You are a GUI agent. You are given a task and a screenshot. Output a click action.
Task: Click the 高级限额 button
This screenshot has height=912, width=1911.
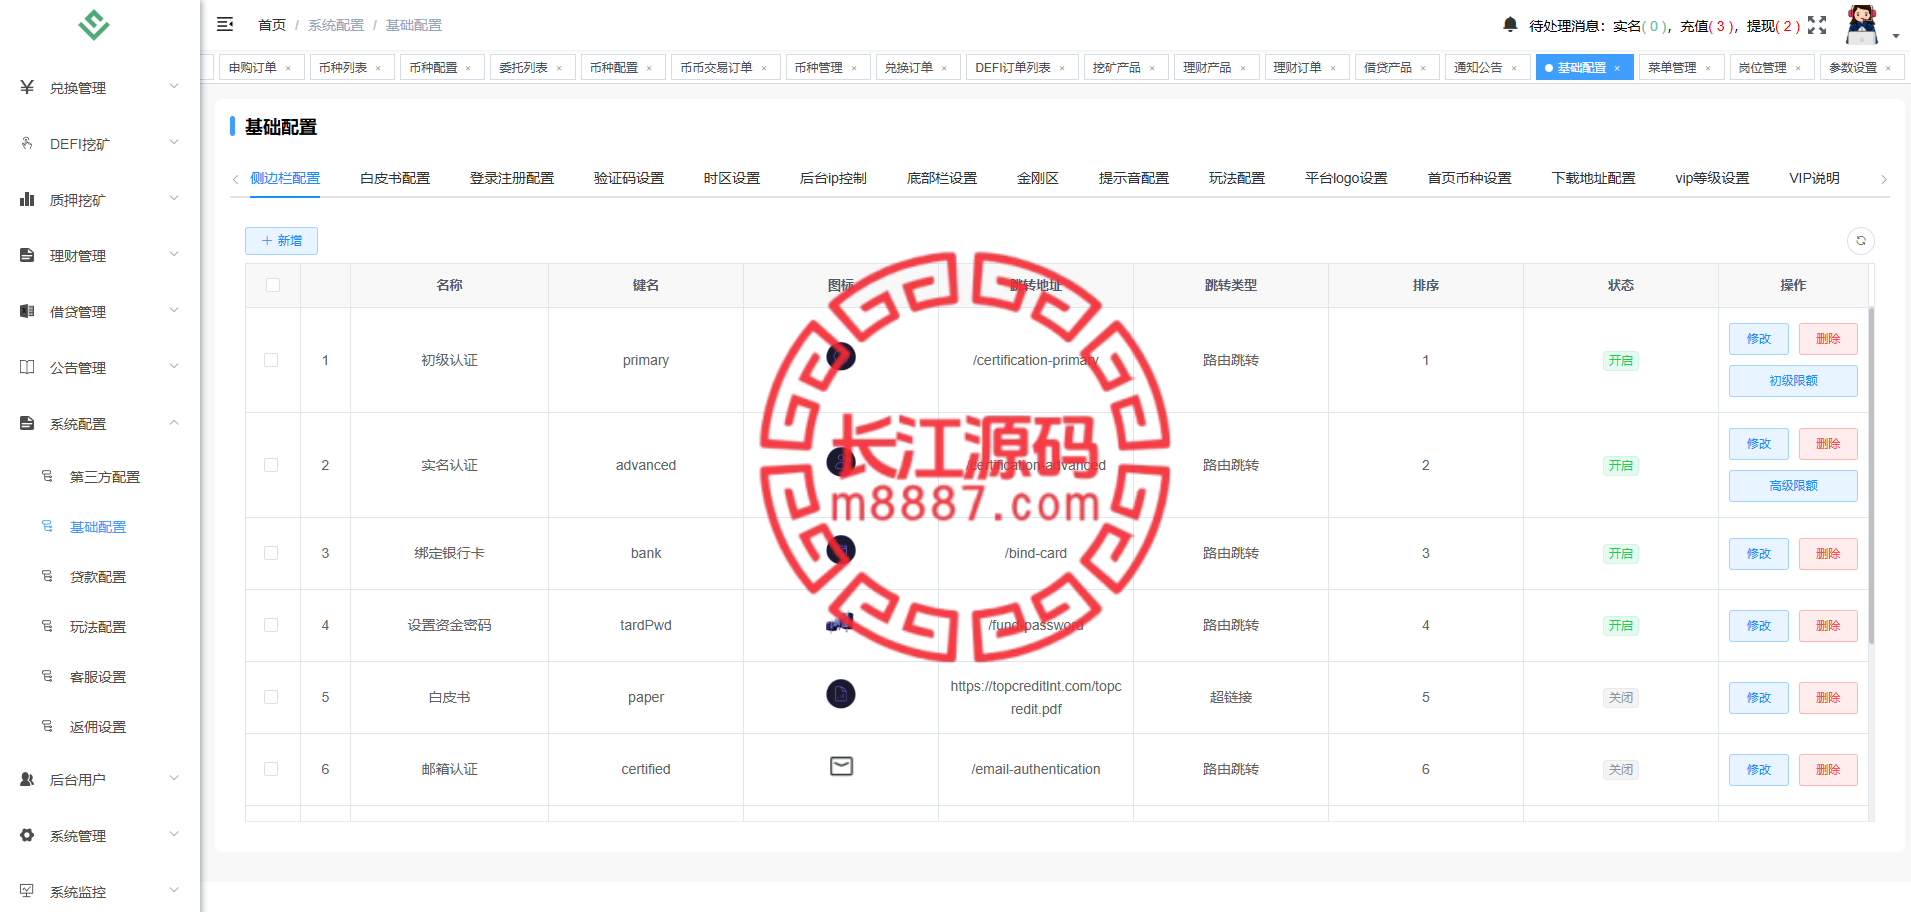1793,486
